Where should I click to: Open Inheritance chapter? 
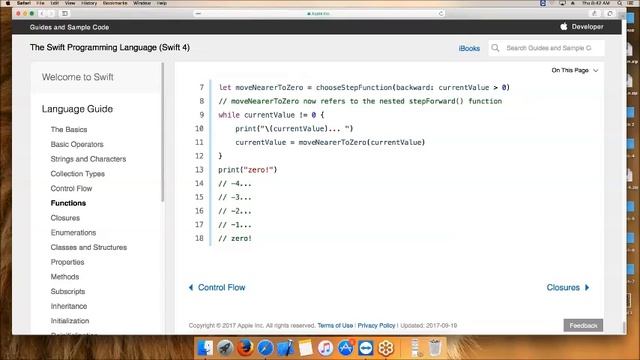69,306
